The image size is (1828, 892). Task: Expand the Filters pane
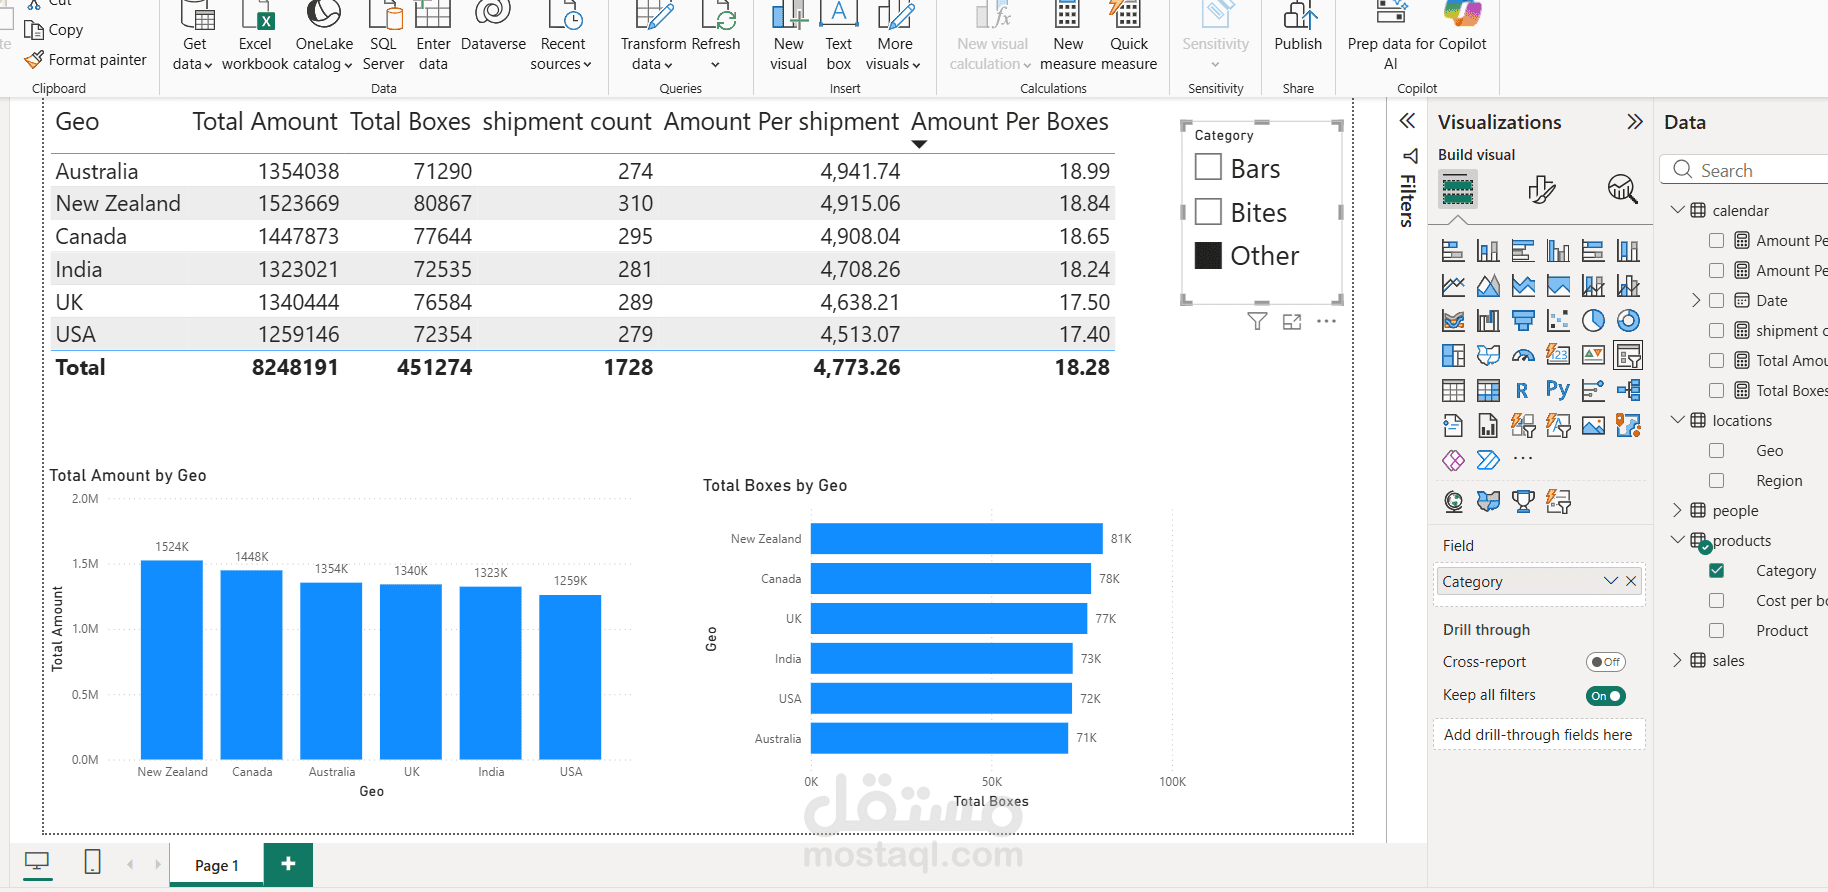(1407, 122)
